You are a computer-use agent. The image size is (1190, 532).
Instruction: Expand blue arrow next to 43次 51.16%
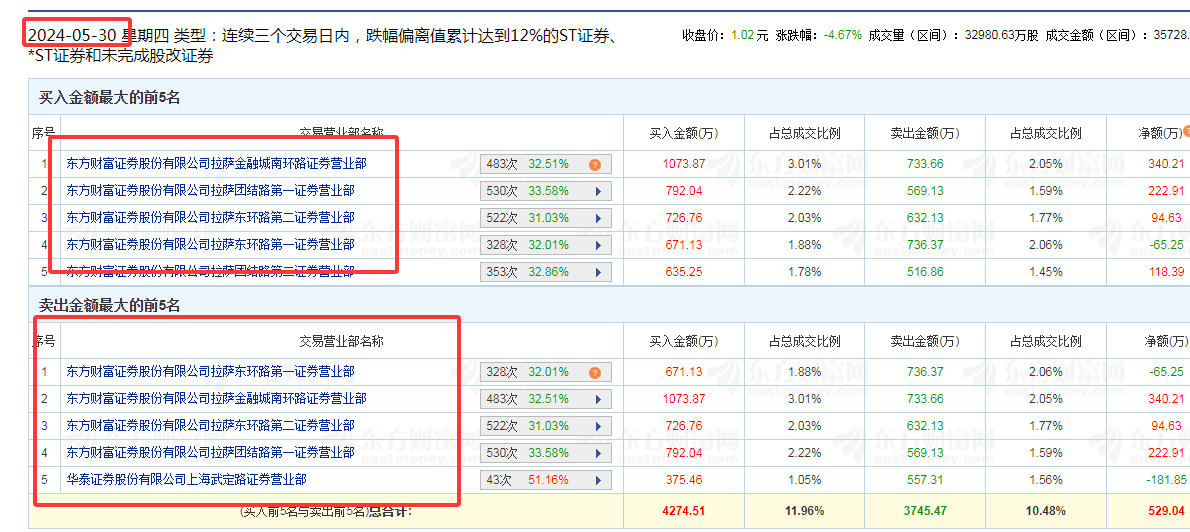pos(598,480)
